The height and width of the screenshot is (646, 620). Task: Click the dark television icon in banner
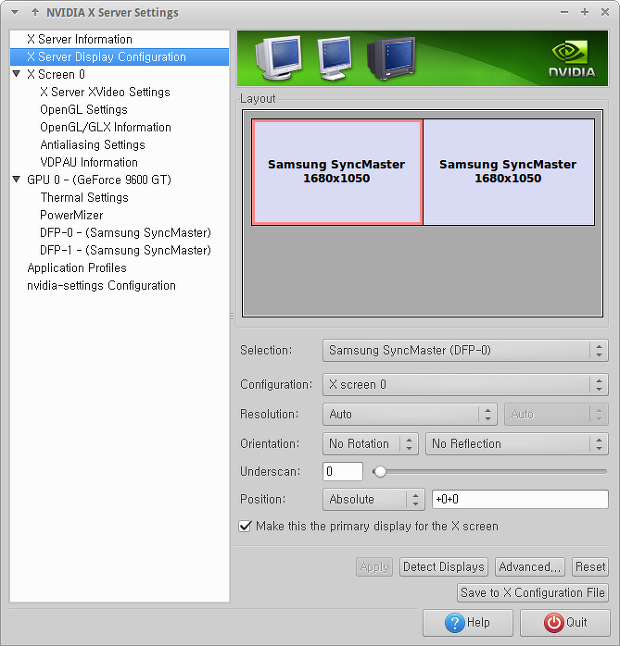391,58
